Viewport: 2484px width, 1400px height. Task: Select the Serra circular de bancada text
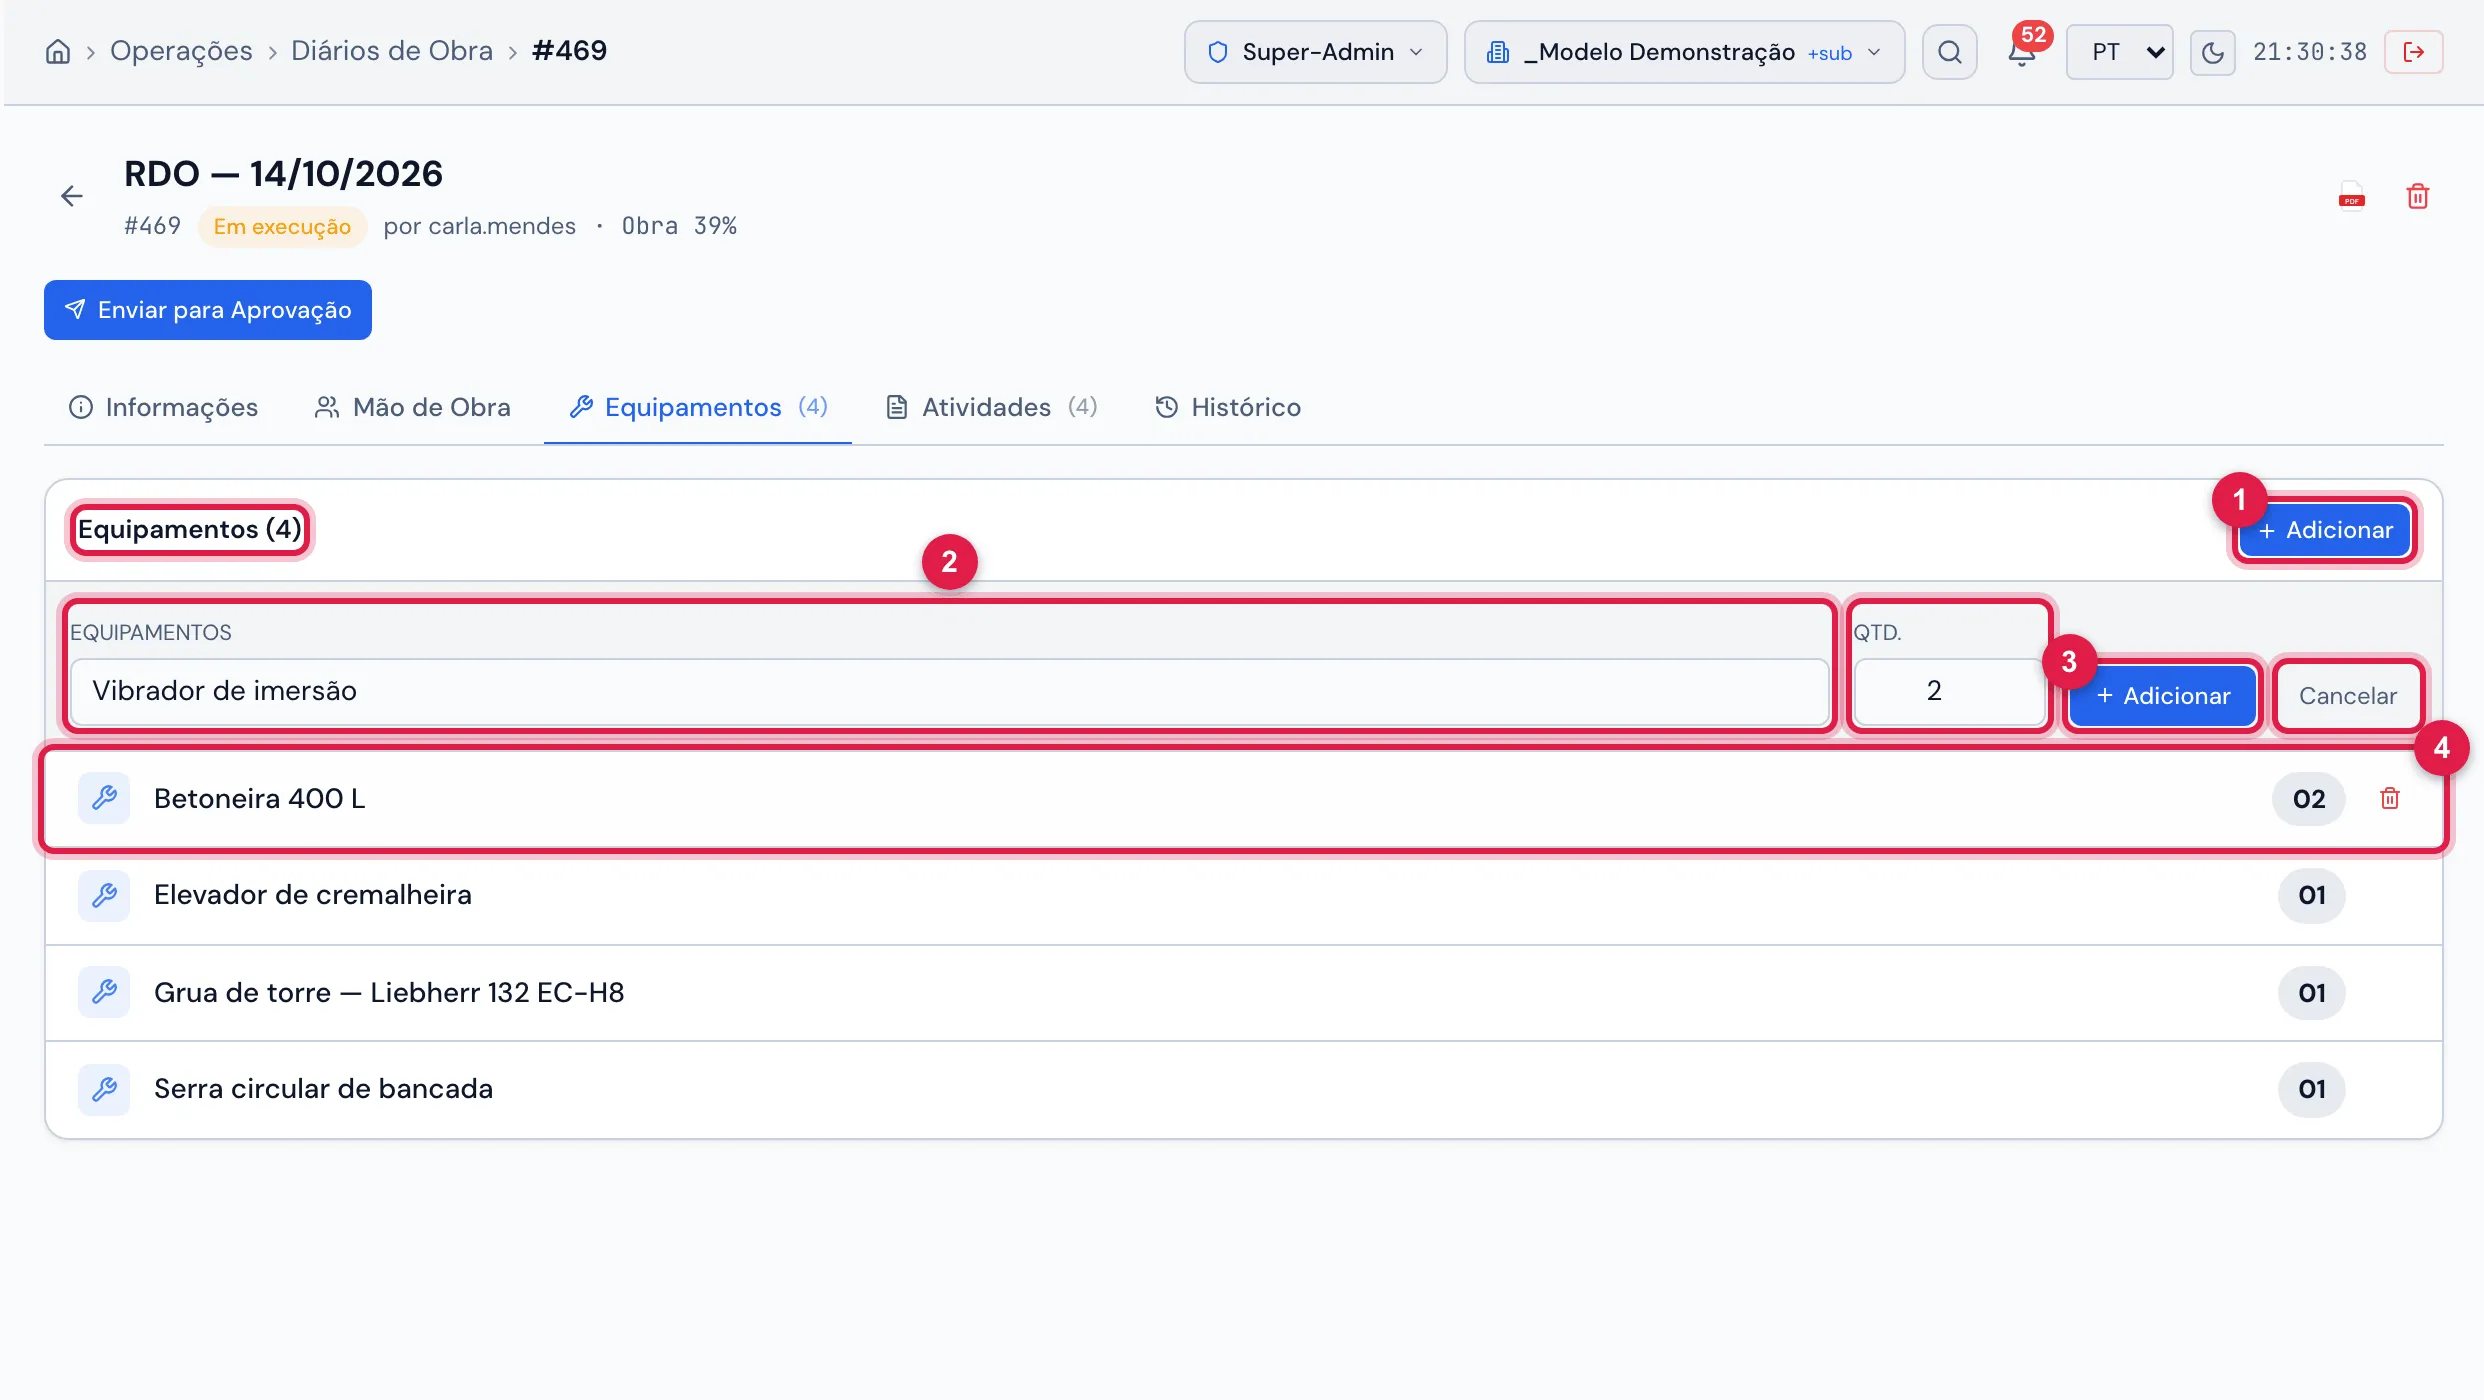click(x=323, y=1089)
